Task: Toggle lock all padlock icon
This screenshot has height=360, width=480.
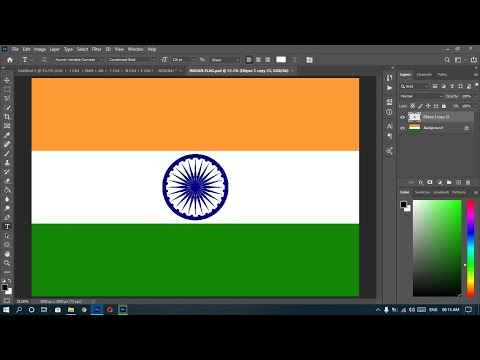Action: [444, 106]
